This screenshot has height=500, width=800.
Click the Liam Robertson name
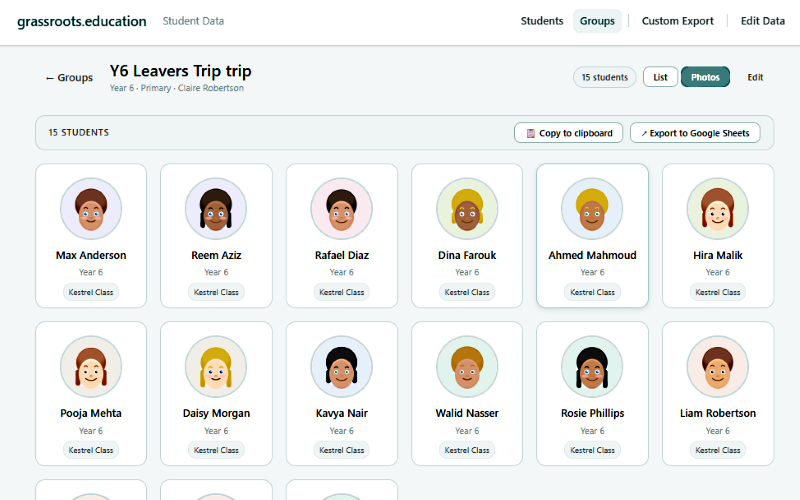(718, 413)
